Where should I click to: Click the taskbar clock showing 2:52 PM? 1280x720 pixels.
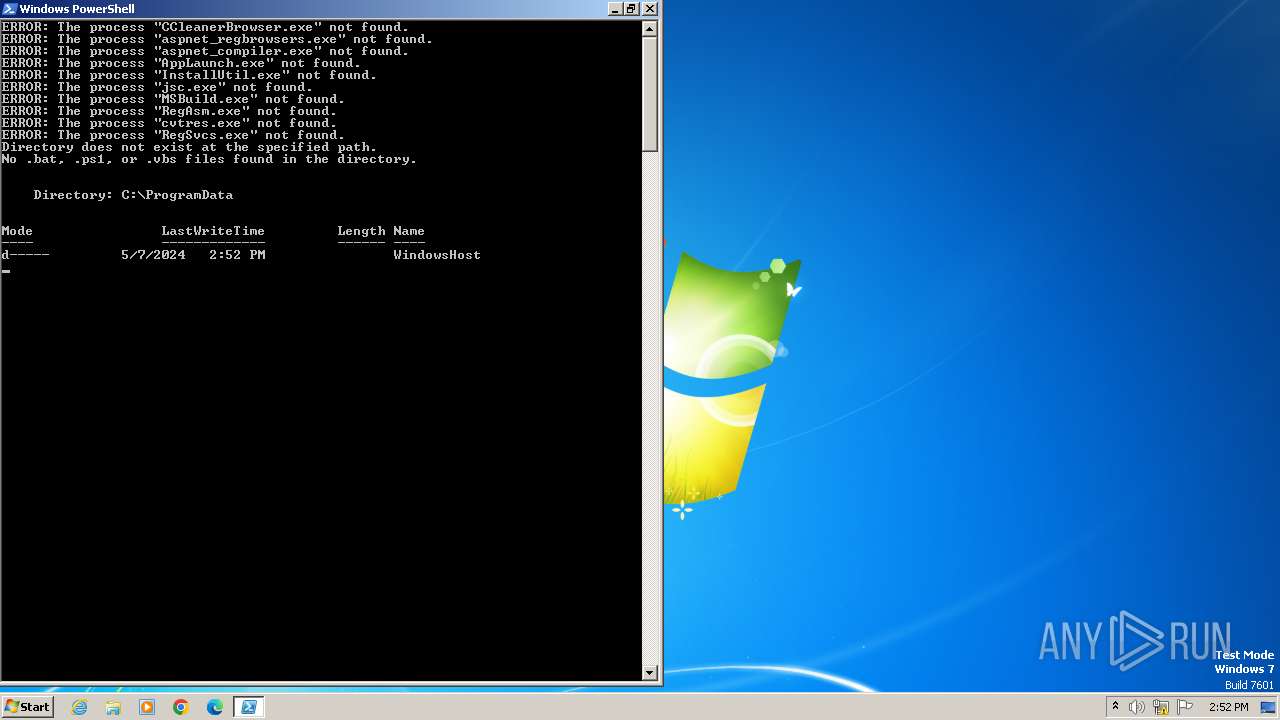1228,707
